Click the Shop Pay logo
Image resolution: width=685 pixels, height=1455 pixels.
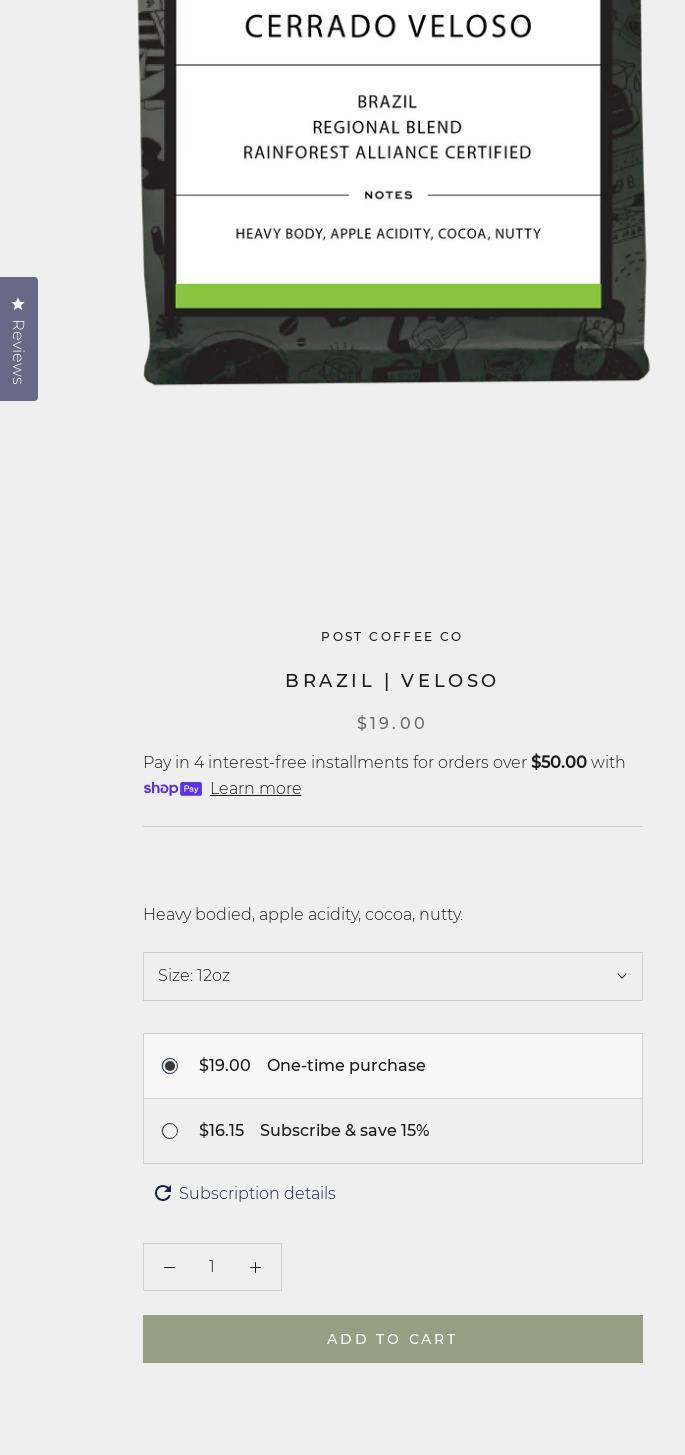(173, 789)
